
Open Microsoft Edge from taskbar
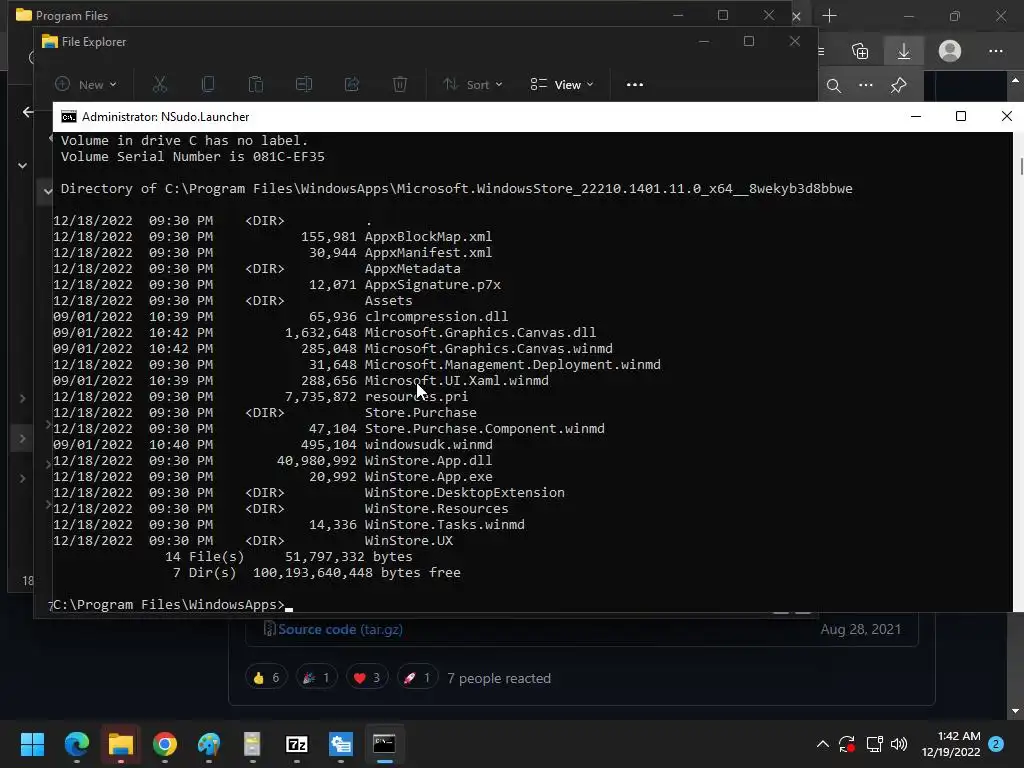(x=76, y=744)
